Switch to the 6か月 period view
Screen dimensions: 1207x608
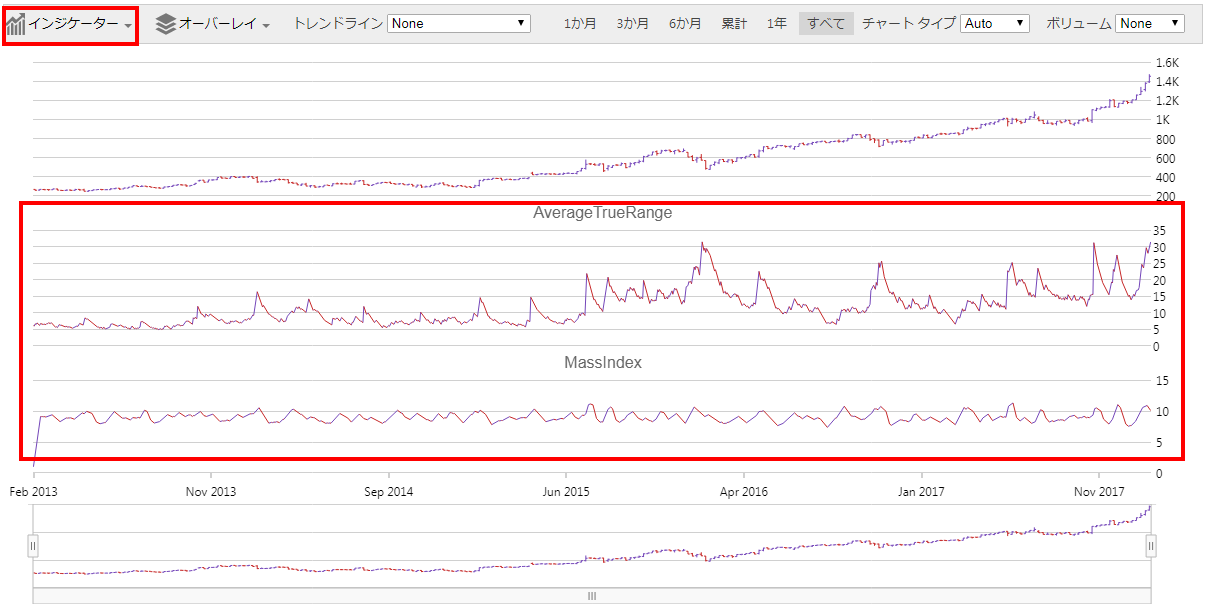684,22
